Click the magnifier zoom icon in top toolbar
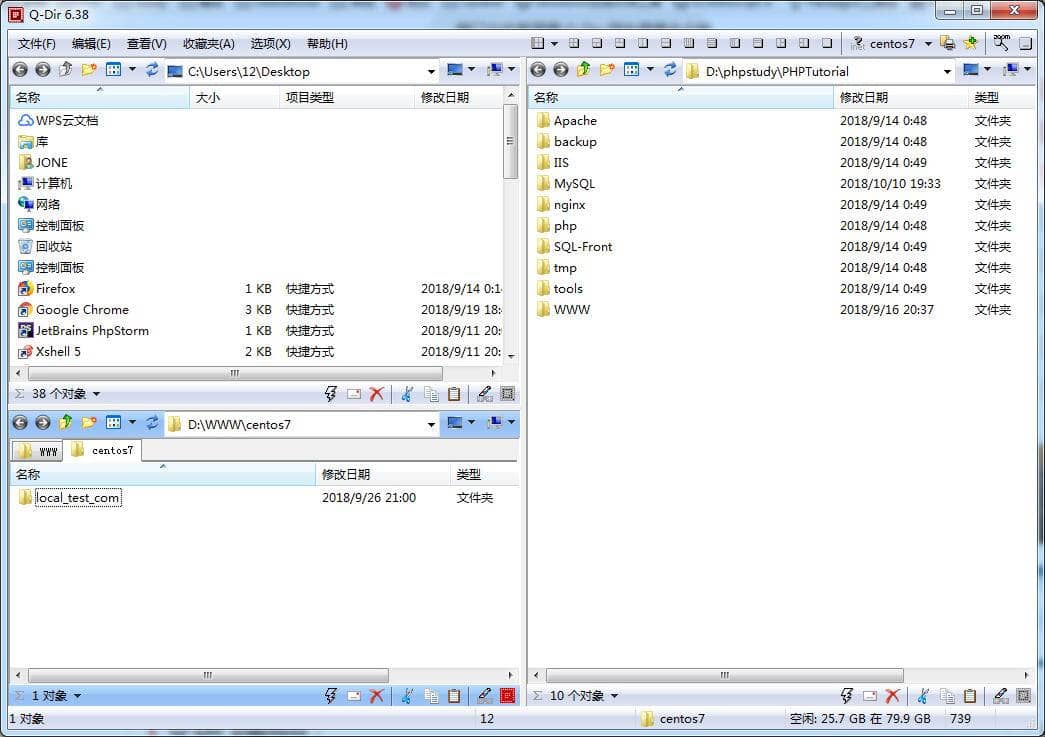The image size is (1045, 737). (x=1001, y=43)
